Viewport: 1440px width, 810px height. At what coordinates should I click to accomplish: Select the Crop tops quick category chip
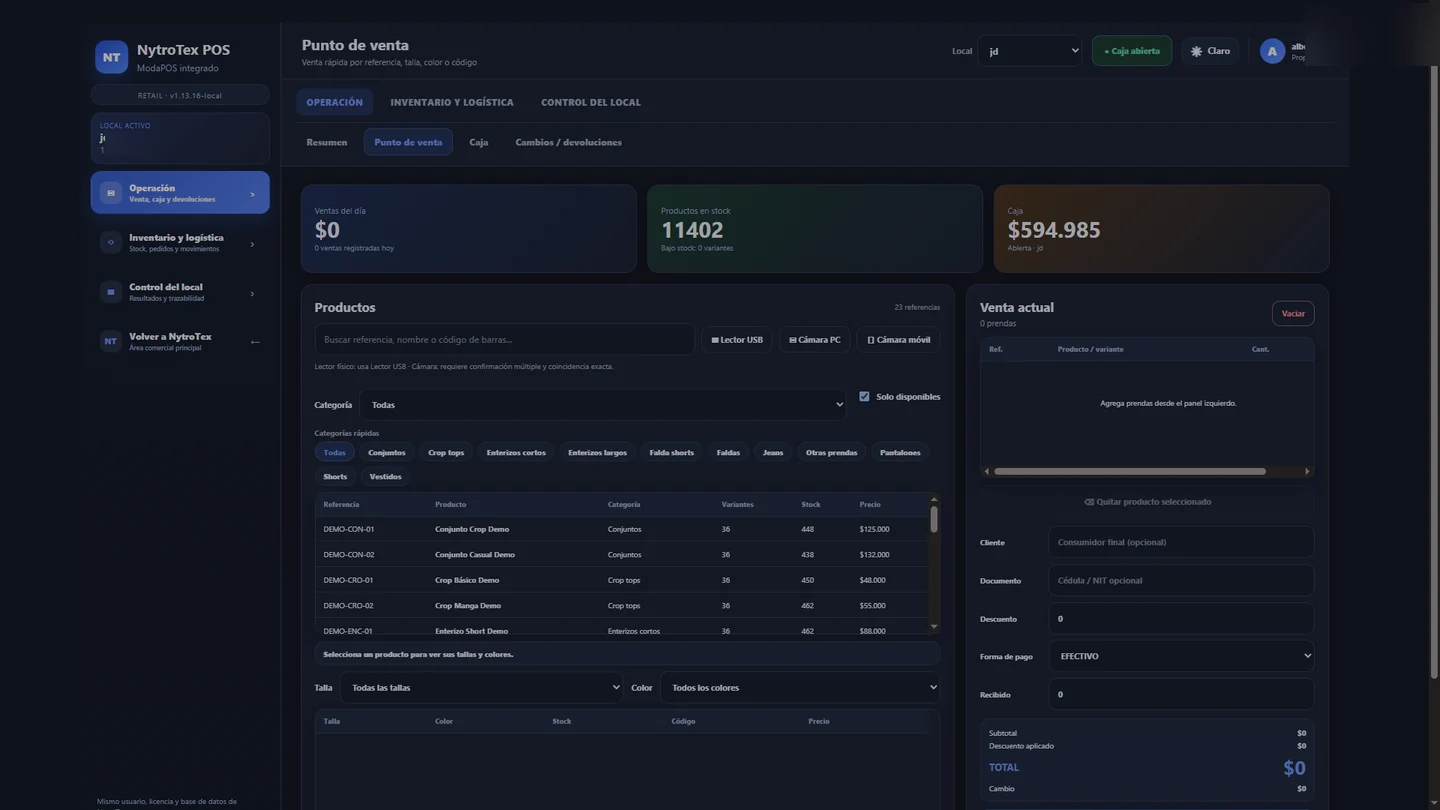pos(446,453)
